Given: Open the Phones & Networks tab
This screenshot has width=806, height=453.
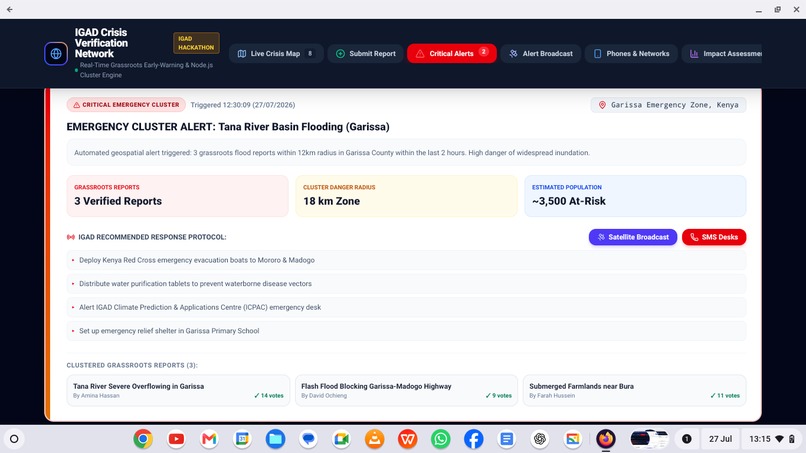Looking at the screenshot, I should (x=631, y=53).
